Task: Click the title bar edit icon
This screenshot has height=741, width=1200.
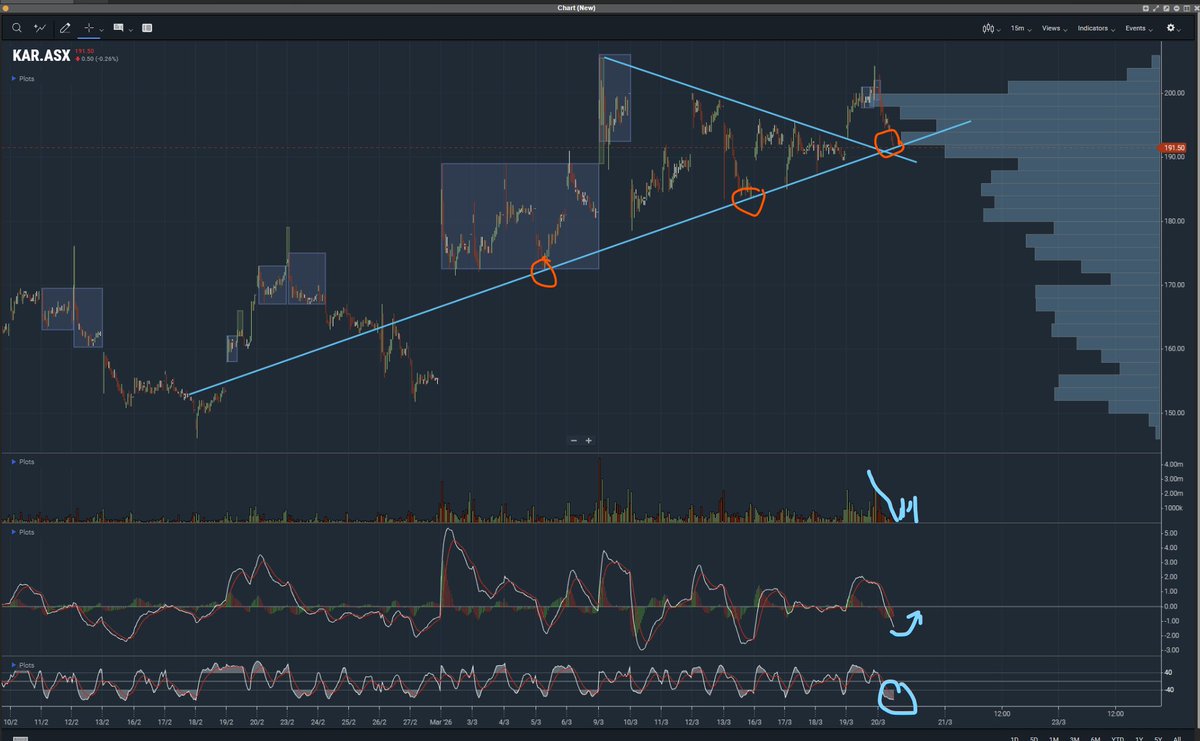Action: pyautogui.click(x=1166, y=8)
